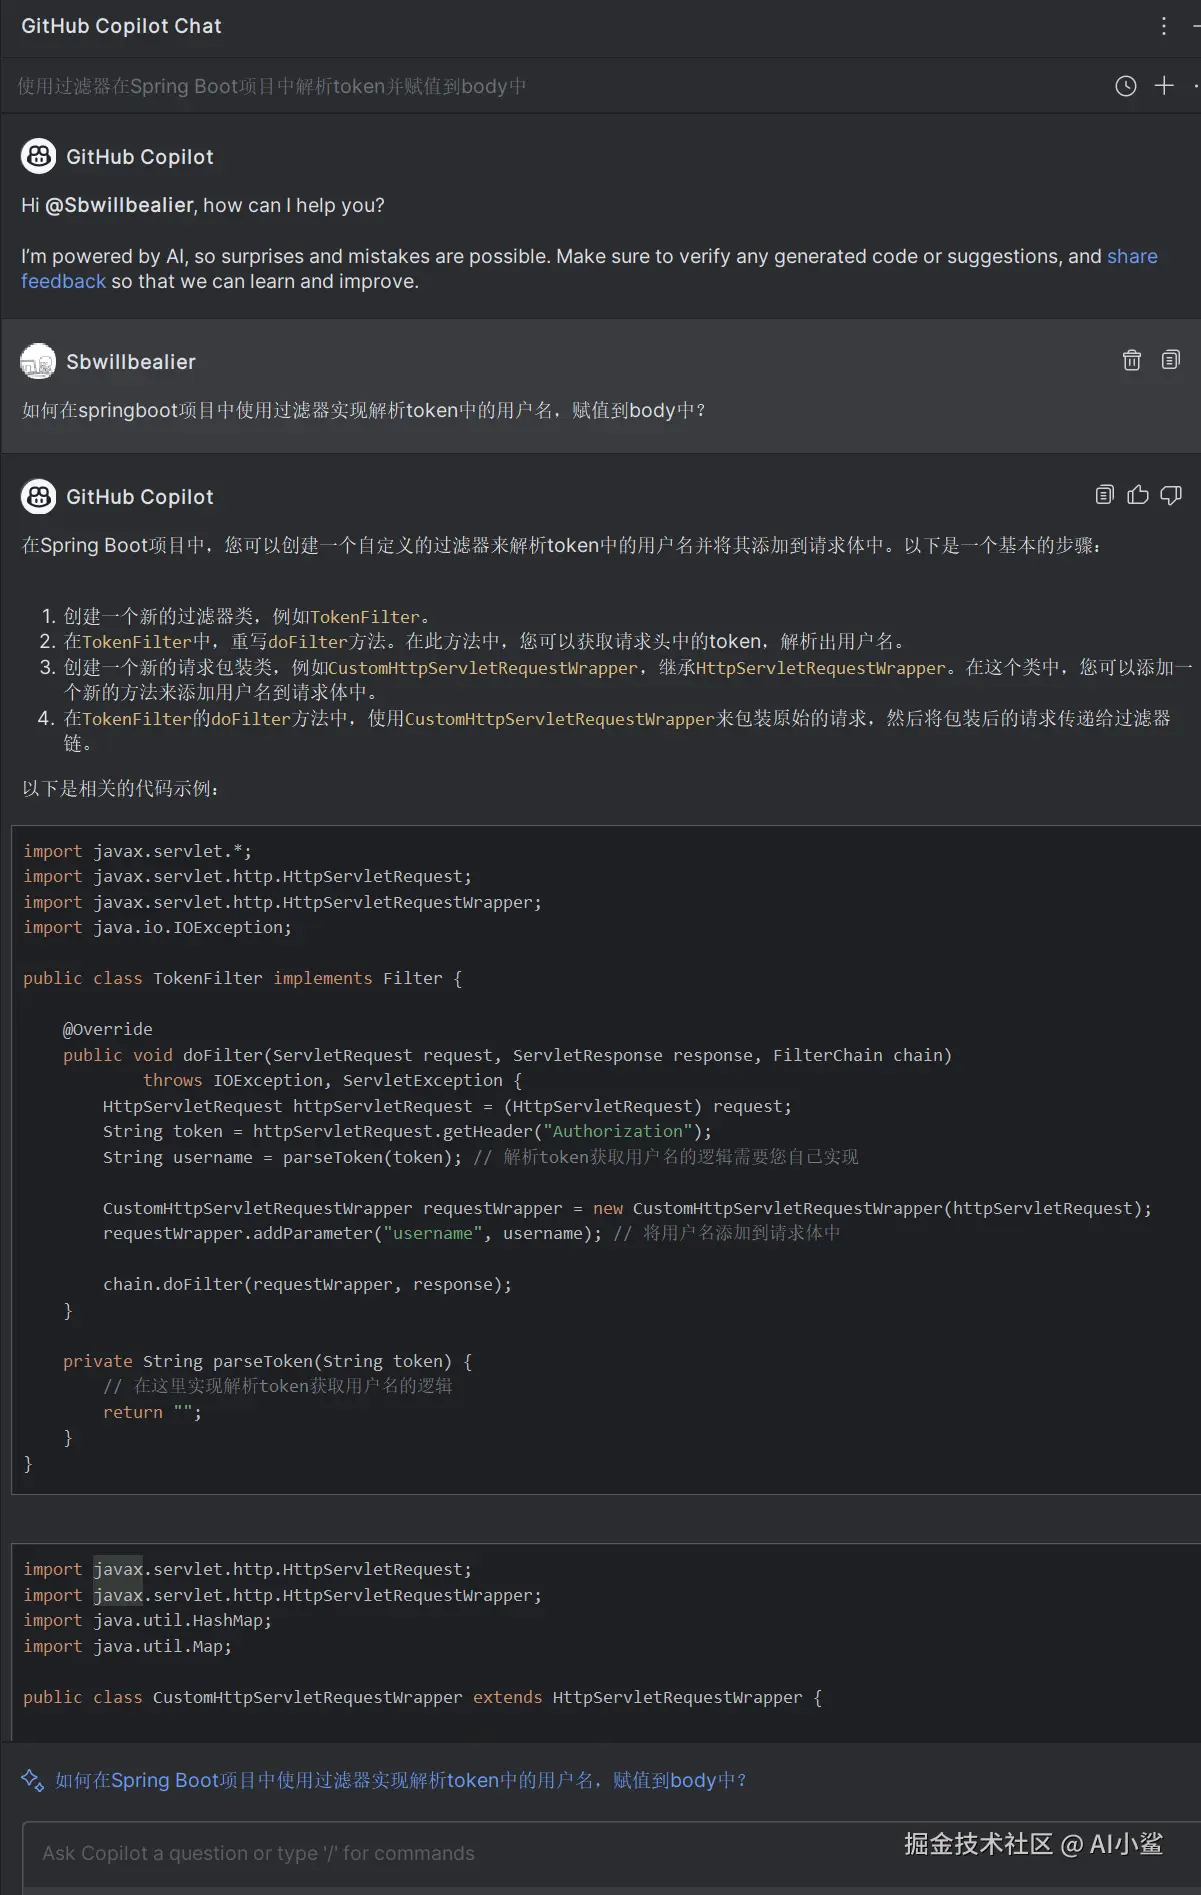Focus the Ask Copilot question input field
1201x1895 pixels.
(x=611, y=1853)
